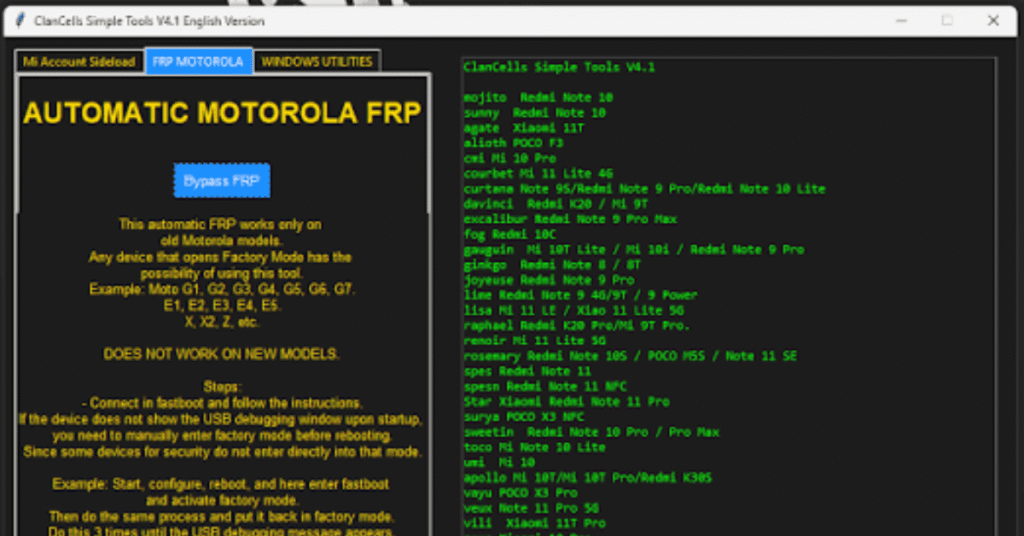The height and width of the screenshot is (536, 1024).
Task: Select the 'sweetin Redmi Note 10 Pro' line
Action: coord(591,432)
